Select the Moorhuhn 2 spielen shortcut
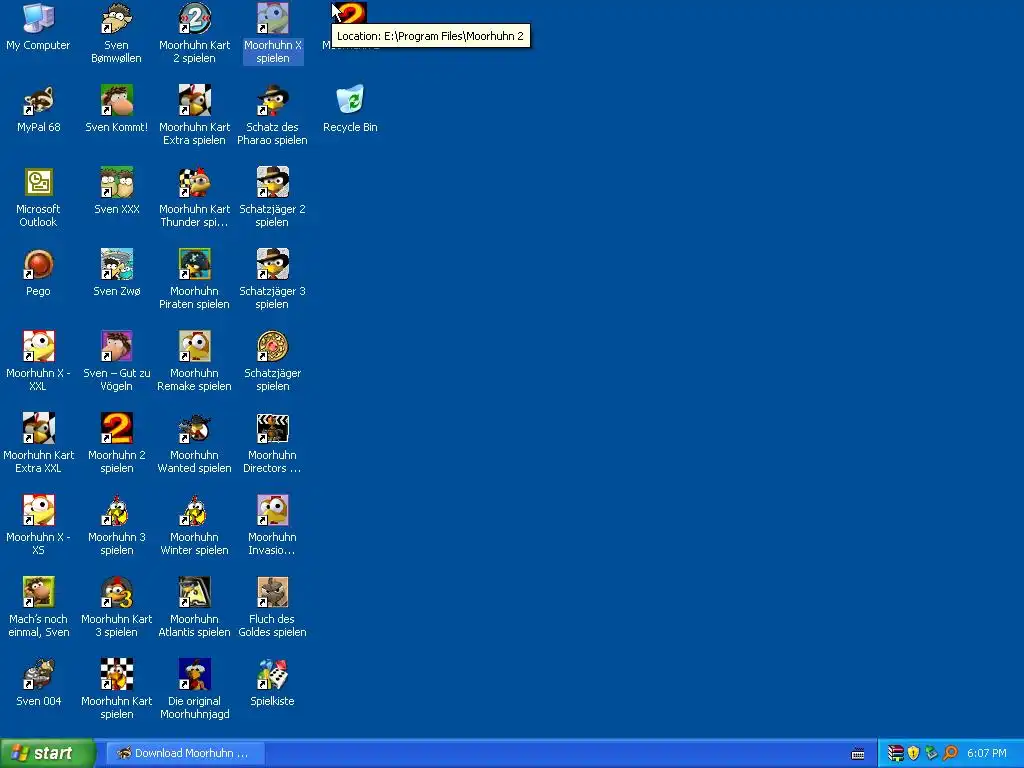This screenshot has width=1024, height=768. point(116,428)
